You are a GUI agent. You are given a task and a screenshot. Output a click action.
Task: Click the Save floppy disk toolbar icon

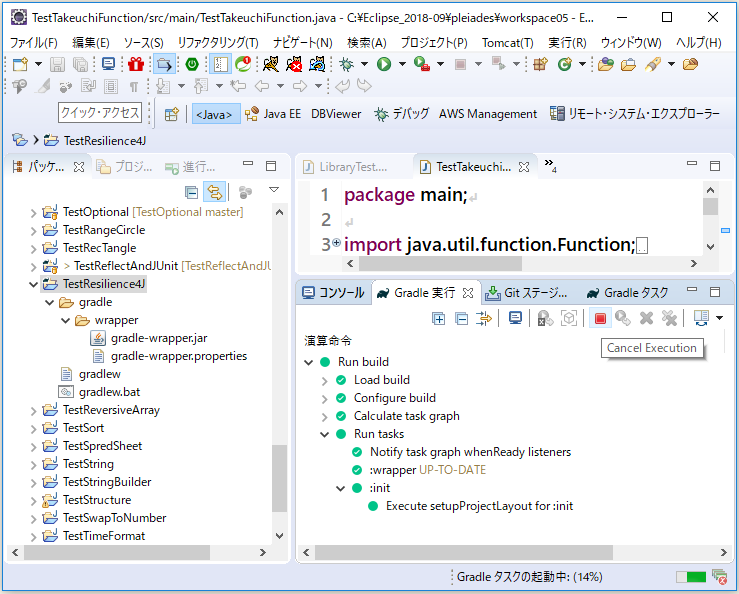[57, 64]
